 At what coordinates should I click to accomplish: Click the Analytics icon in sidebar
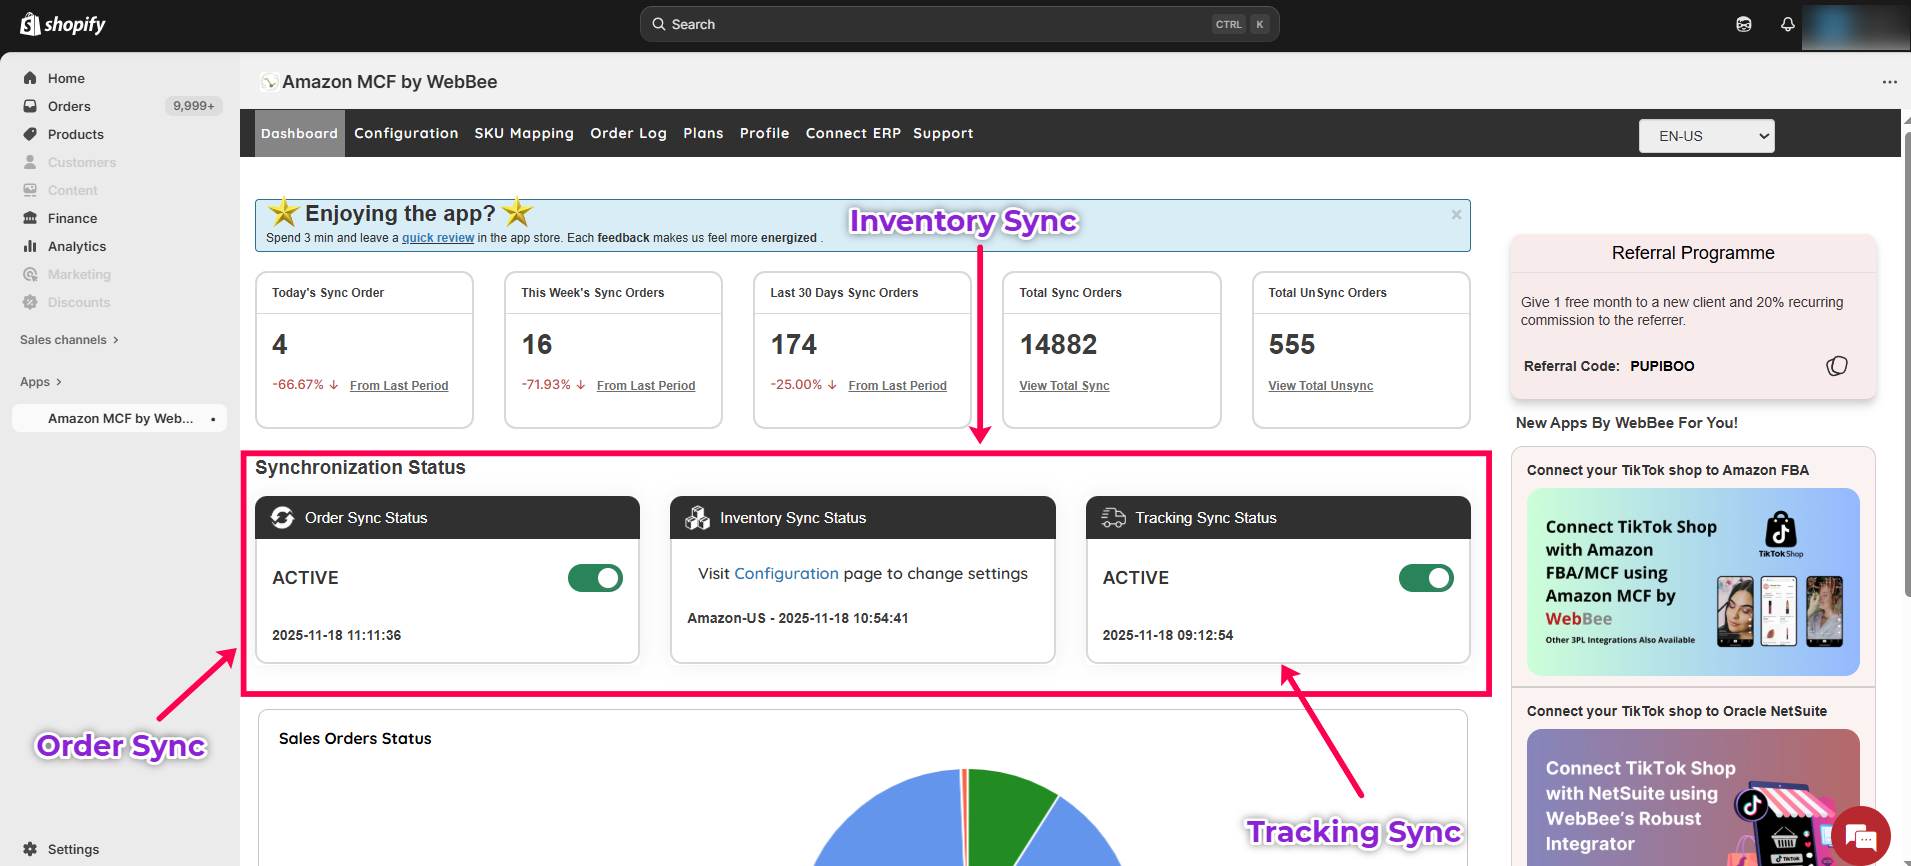coord(30,246)
